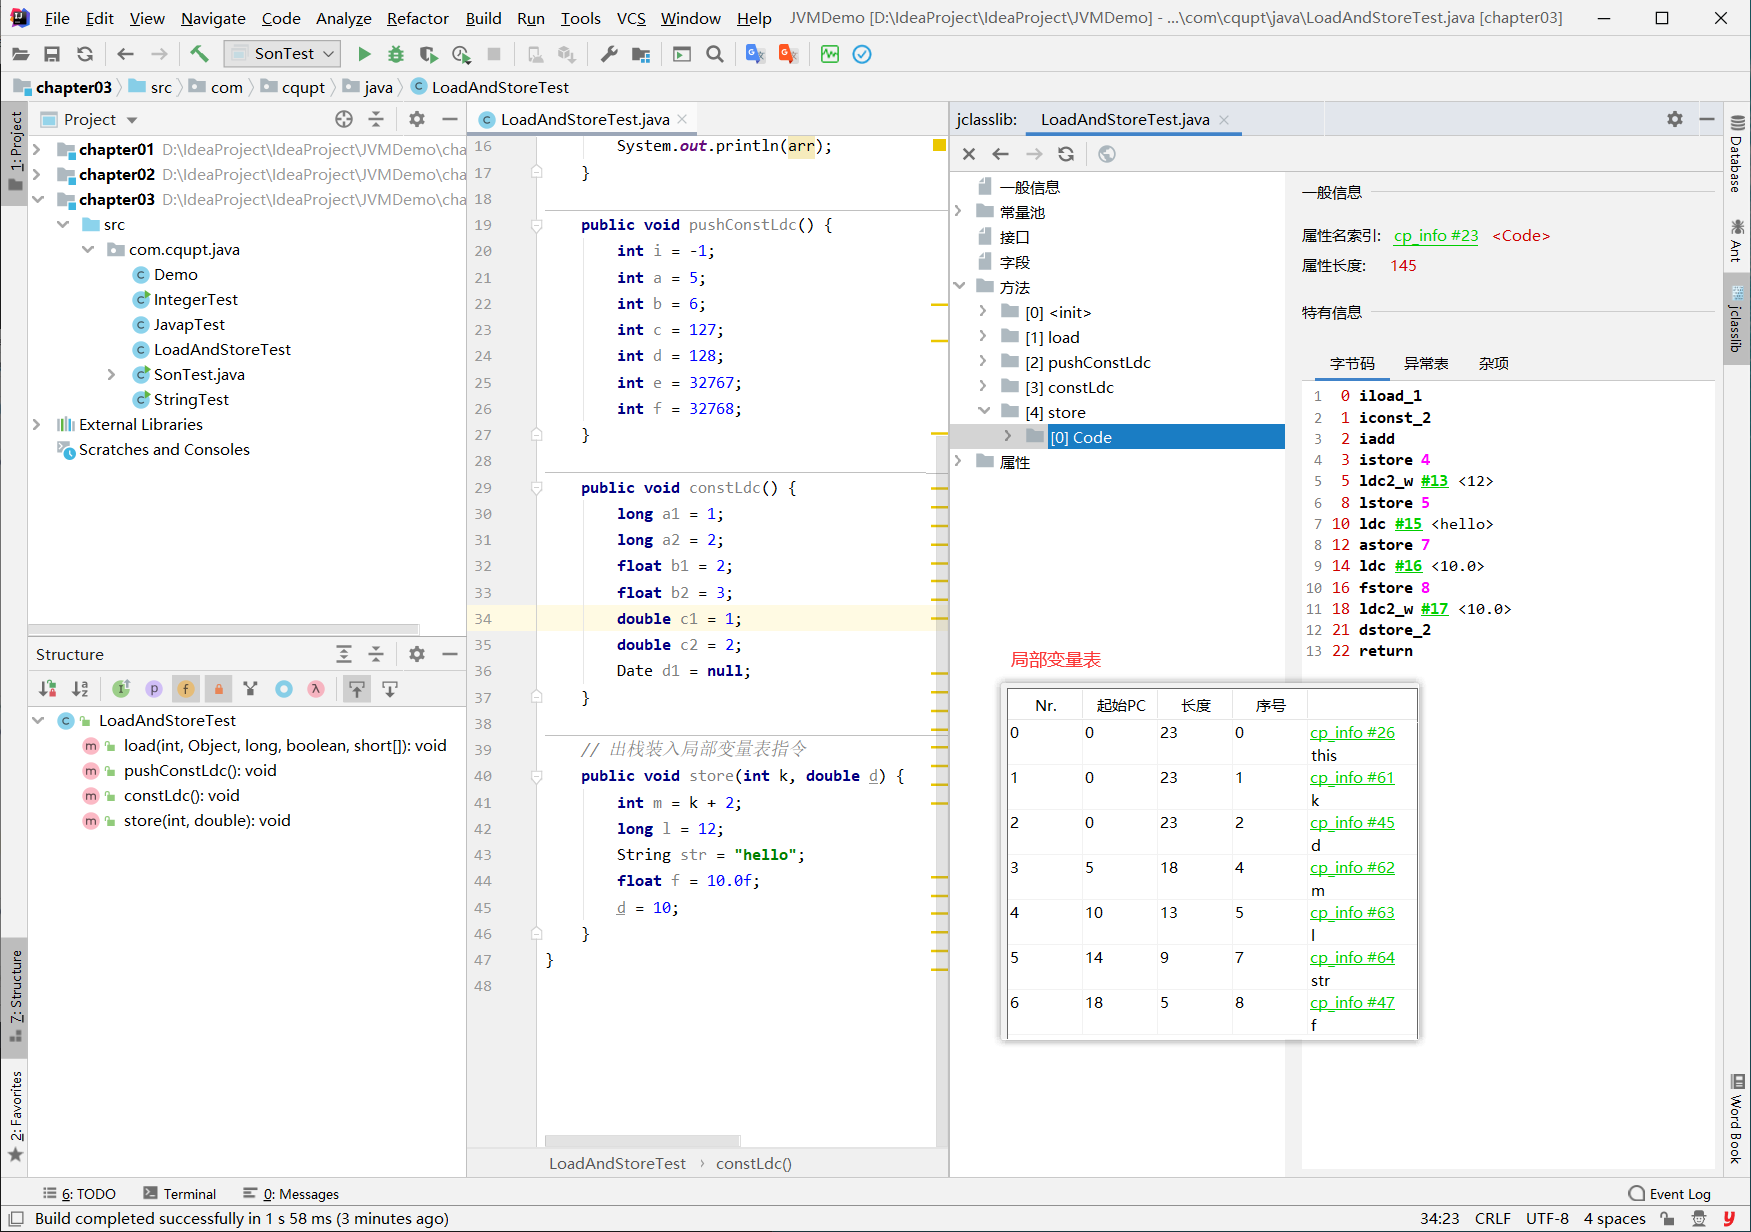
Task: Collapse the [4] store method node
Action: tap(983, 412)
